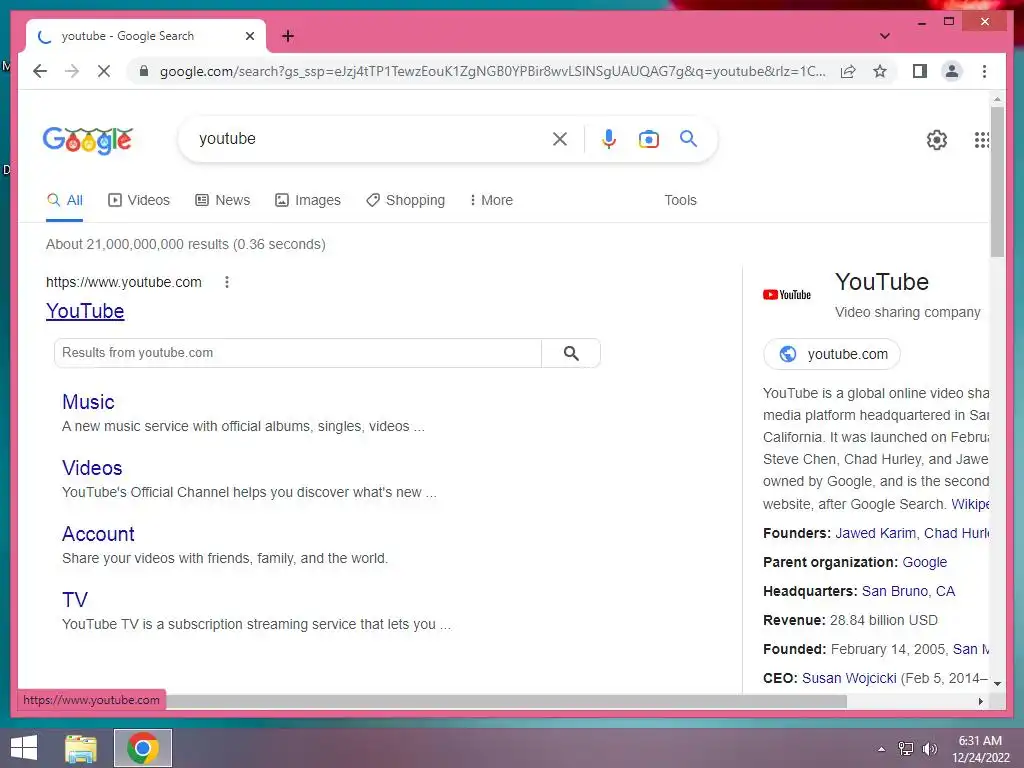This screenshot has height=768, width=1024.
Task: Open the Susan Wojcicki CEO link
Action: tap(849, 678)
